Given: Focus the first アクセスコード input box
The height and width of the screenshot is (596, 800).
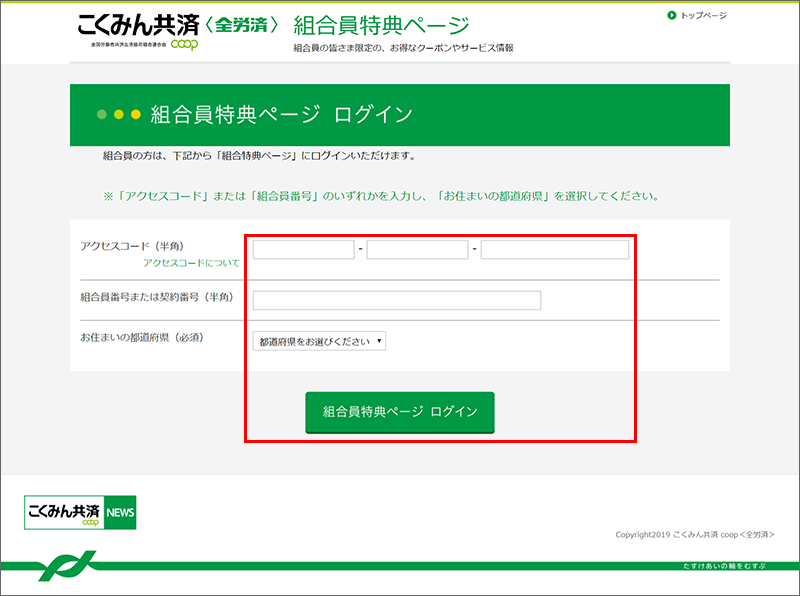Looking at the screenshot, I should coord(304,250).
